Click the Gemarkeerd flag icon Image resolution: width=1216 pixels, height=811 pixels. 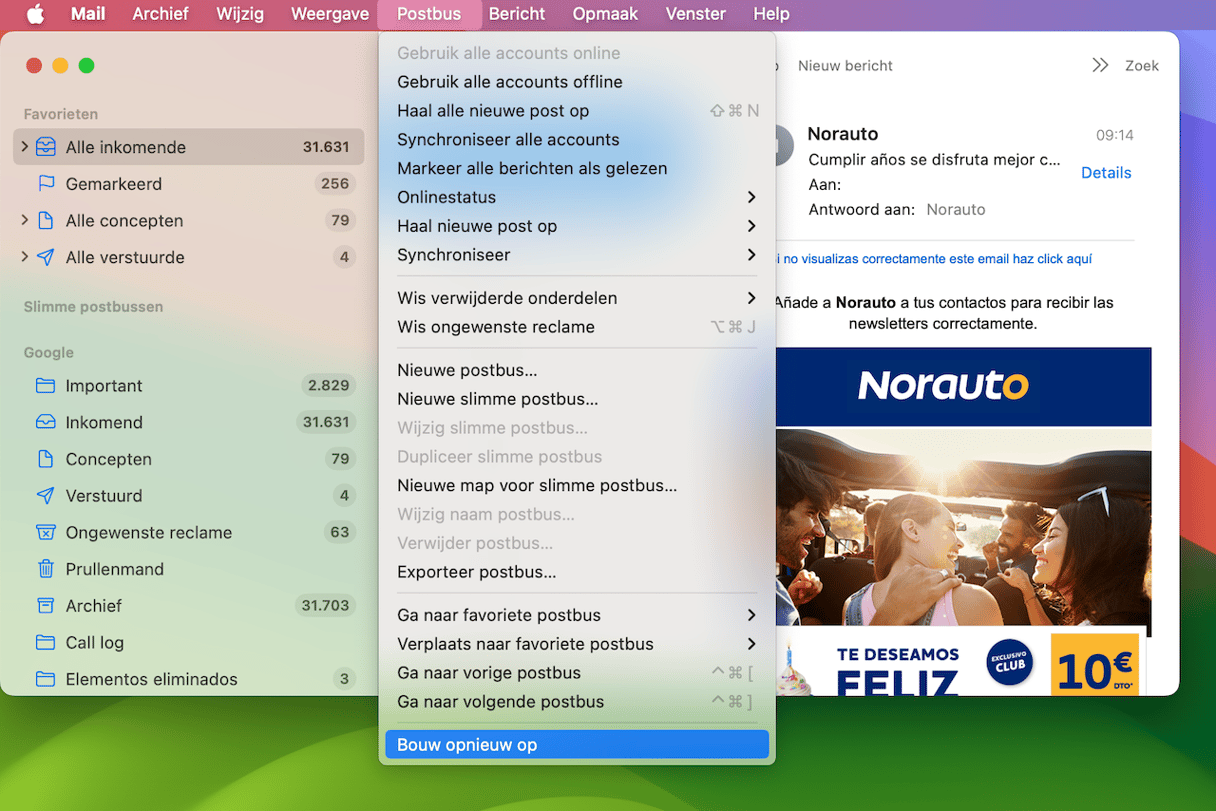(45, 184)
